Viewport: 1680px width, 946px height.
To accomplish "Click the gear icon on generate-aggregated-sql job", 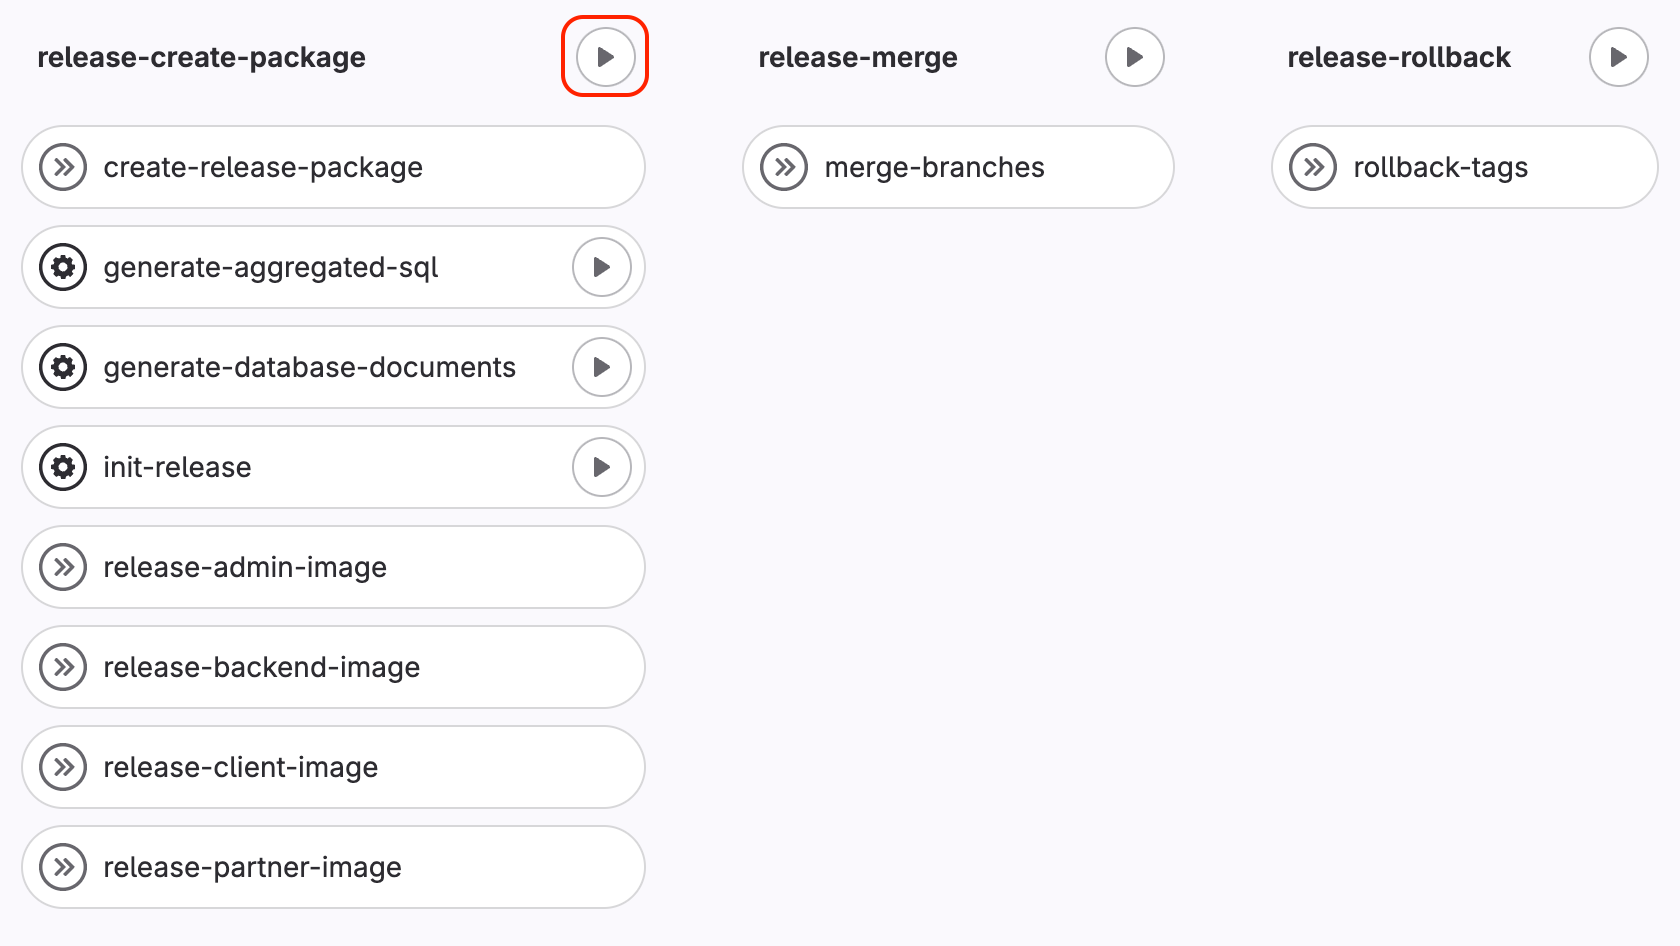I will coord(63,267).
